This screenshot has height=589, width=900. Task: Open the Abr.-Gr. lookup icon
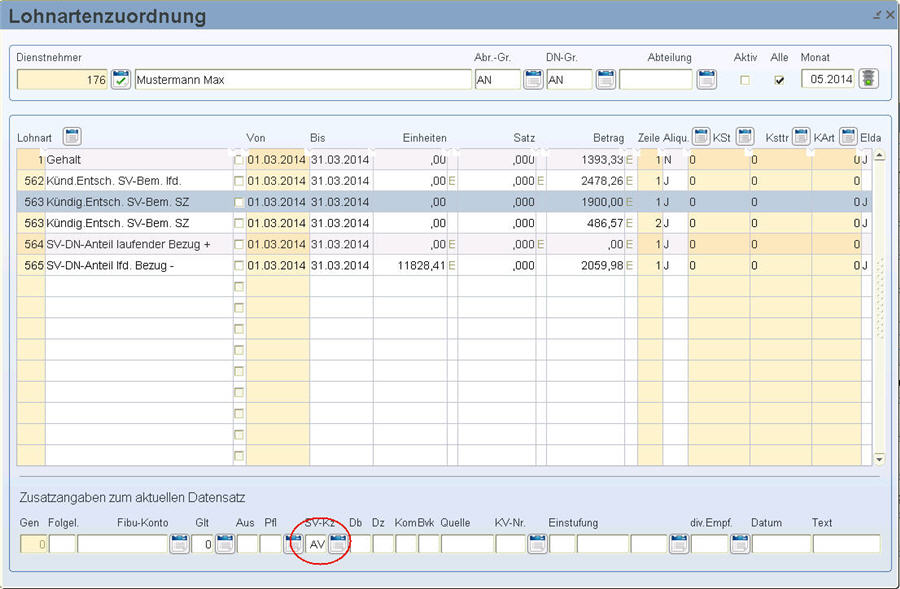pyautogui.click(x=533, y=79)
